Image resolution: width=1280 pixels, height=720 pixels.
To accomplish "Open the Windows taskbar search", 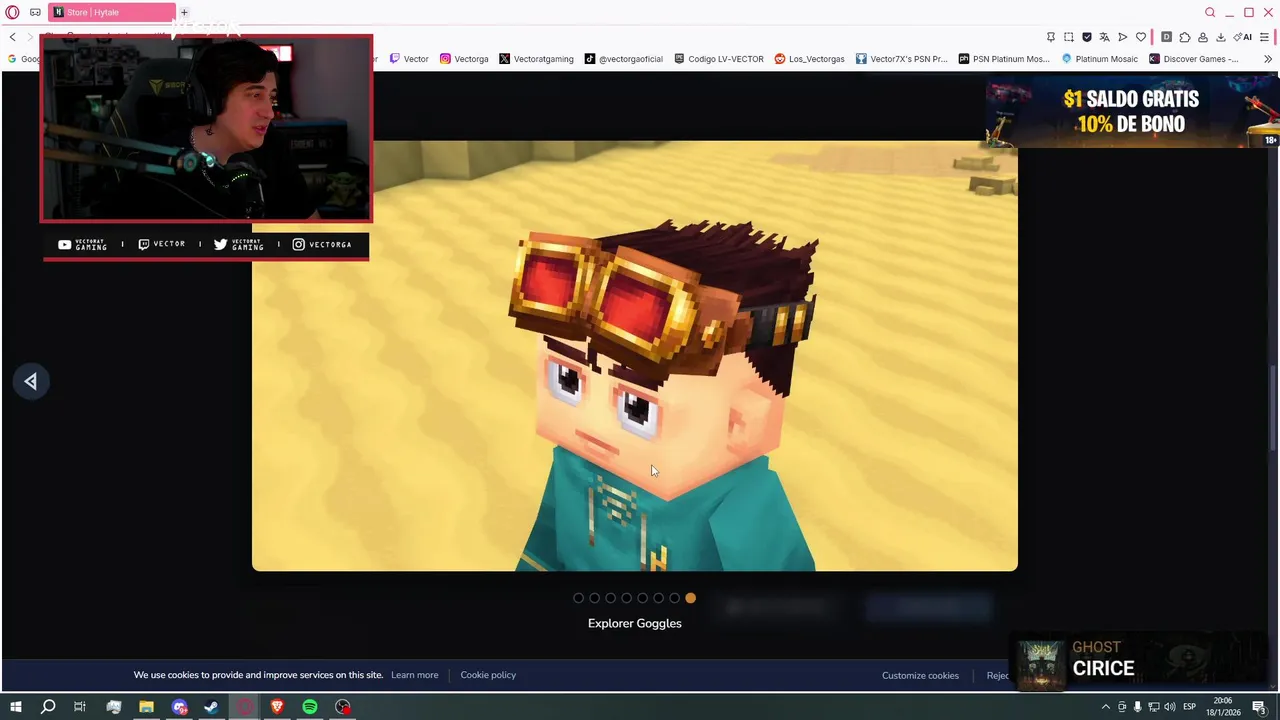I will [47, 707].
